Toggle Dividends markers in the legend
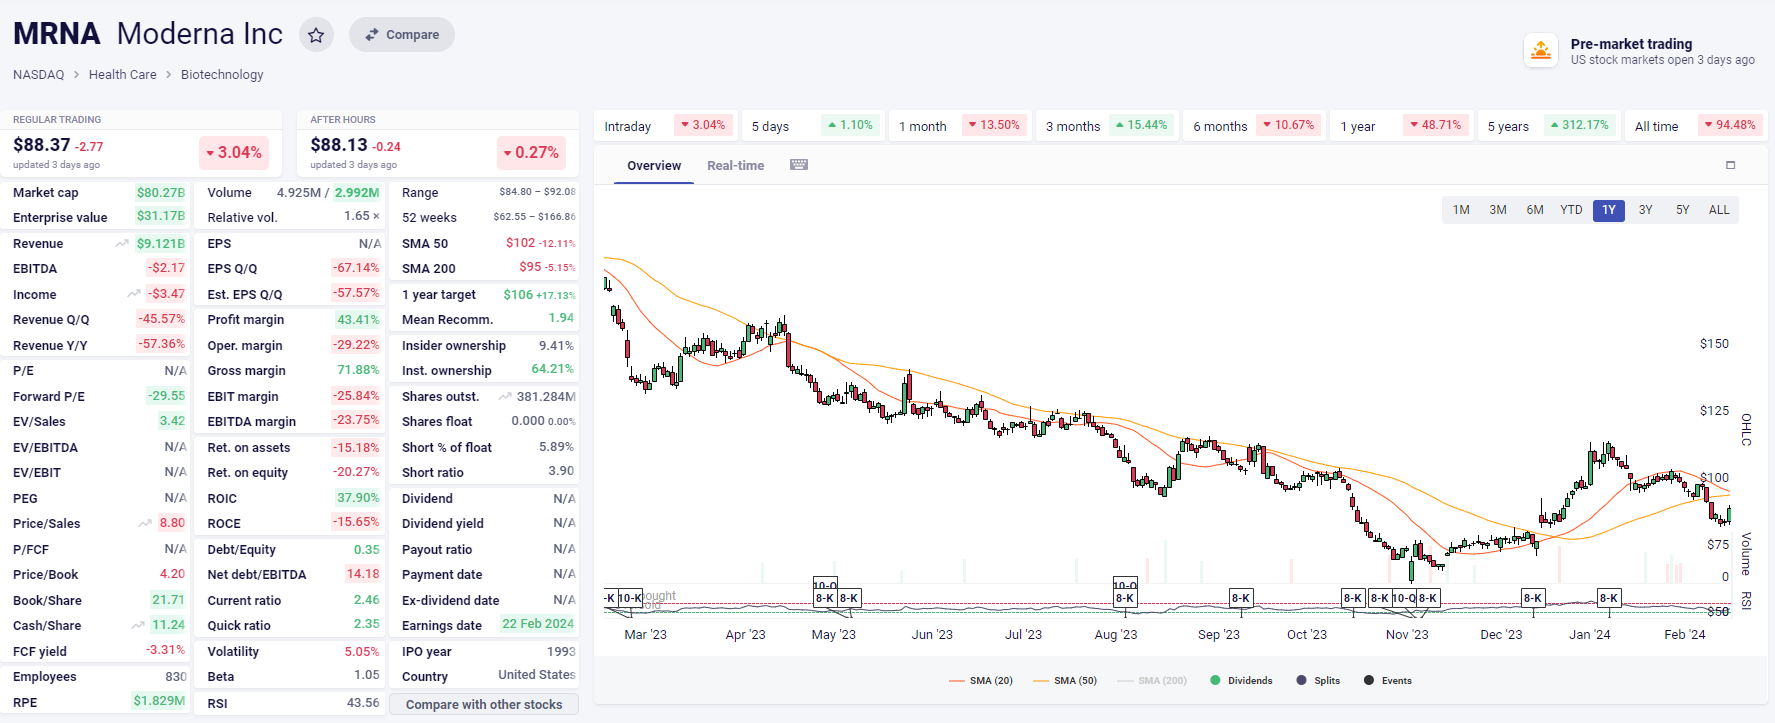1775x723 pixels. [x=1241, y=681]
